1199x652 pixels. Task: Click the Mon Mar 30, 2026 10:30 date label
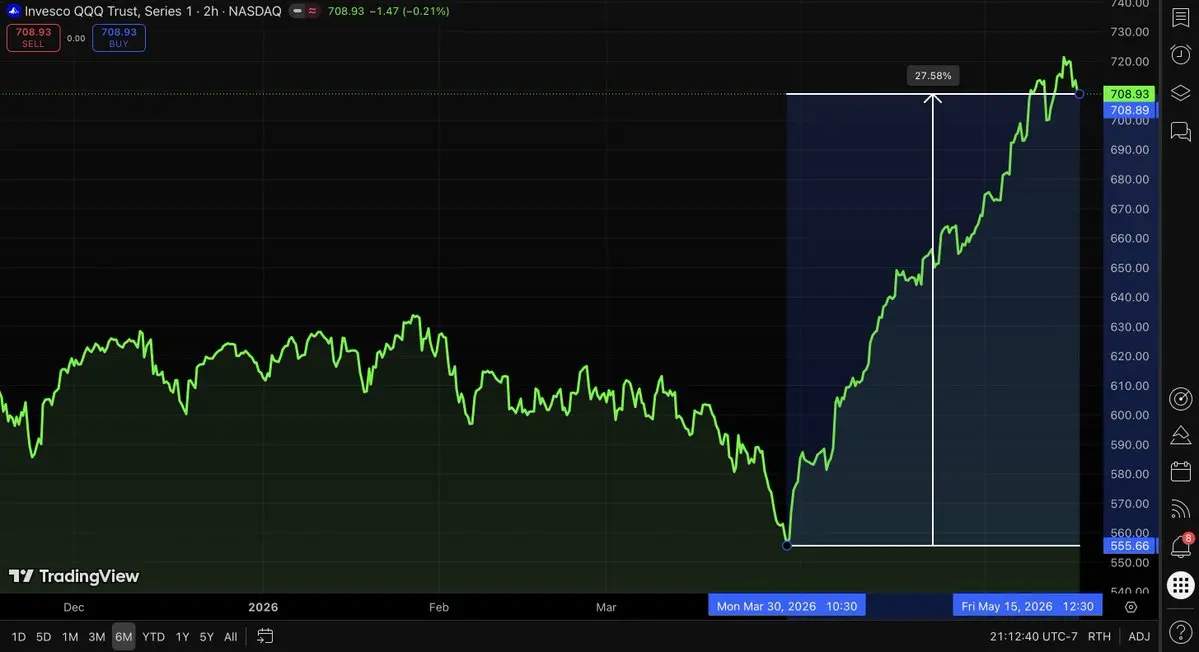click(787, 606)
